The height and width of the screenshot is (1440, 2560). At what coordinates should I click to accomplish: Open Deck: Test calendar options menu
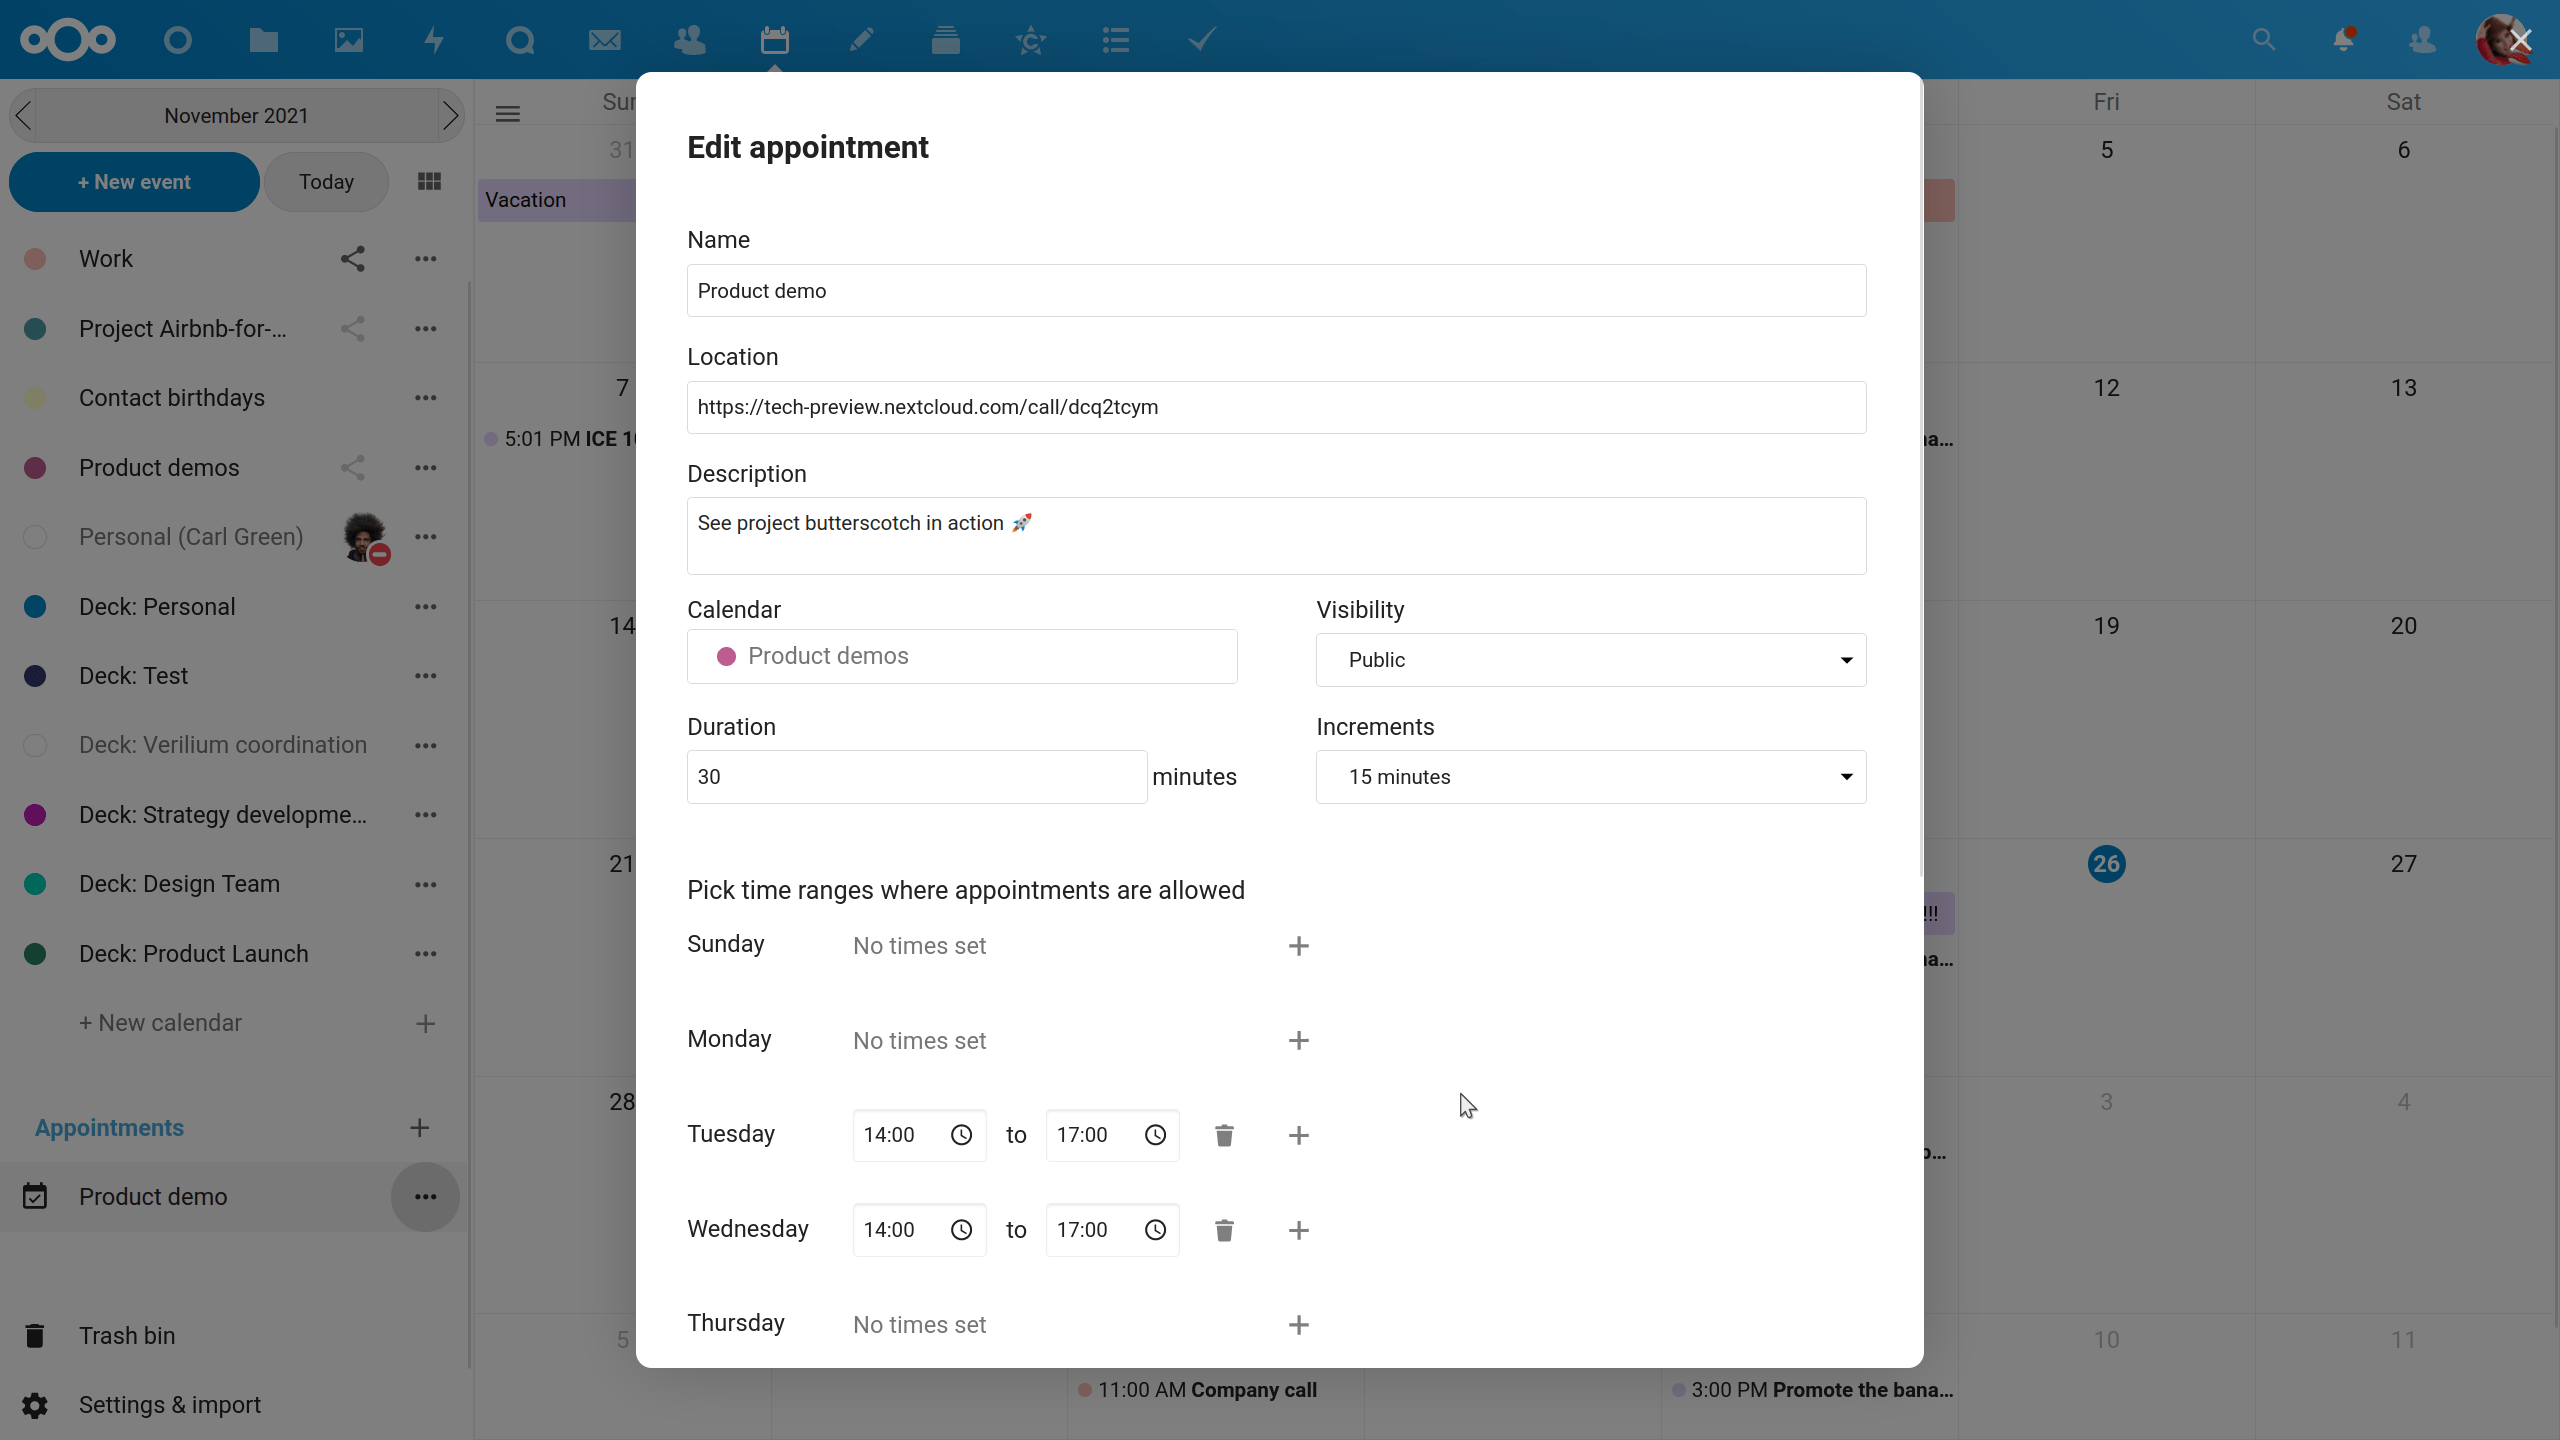coord(425,676)
